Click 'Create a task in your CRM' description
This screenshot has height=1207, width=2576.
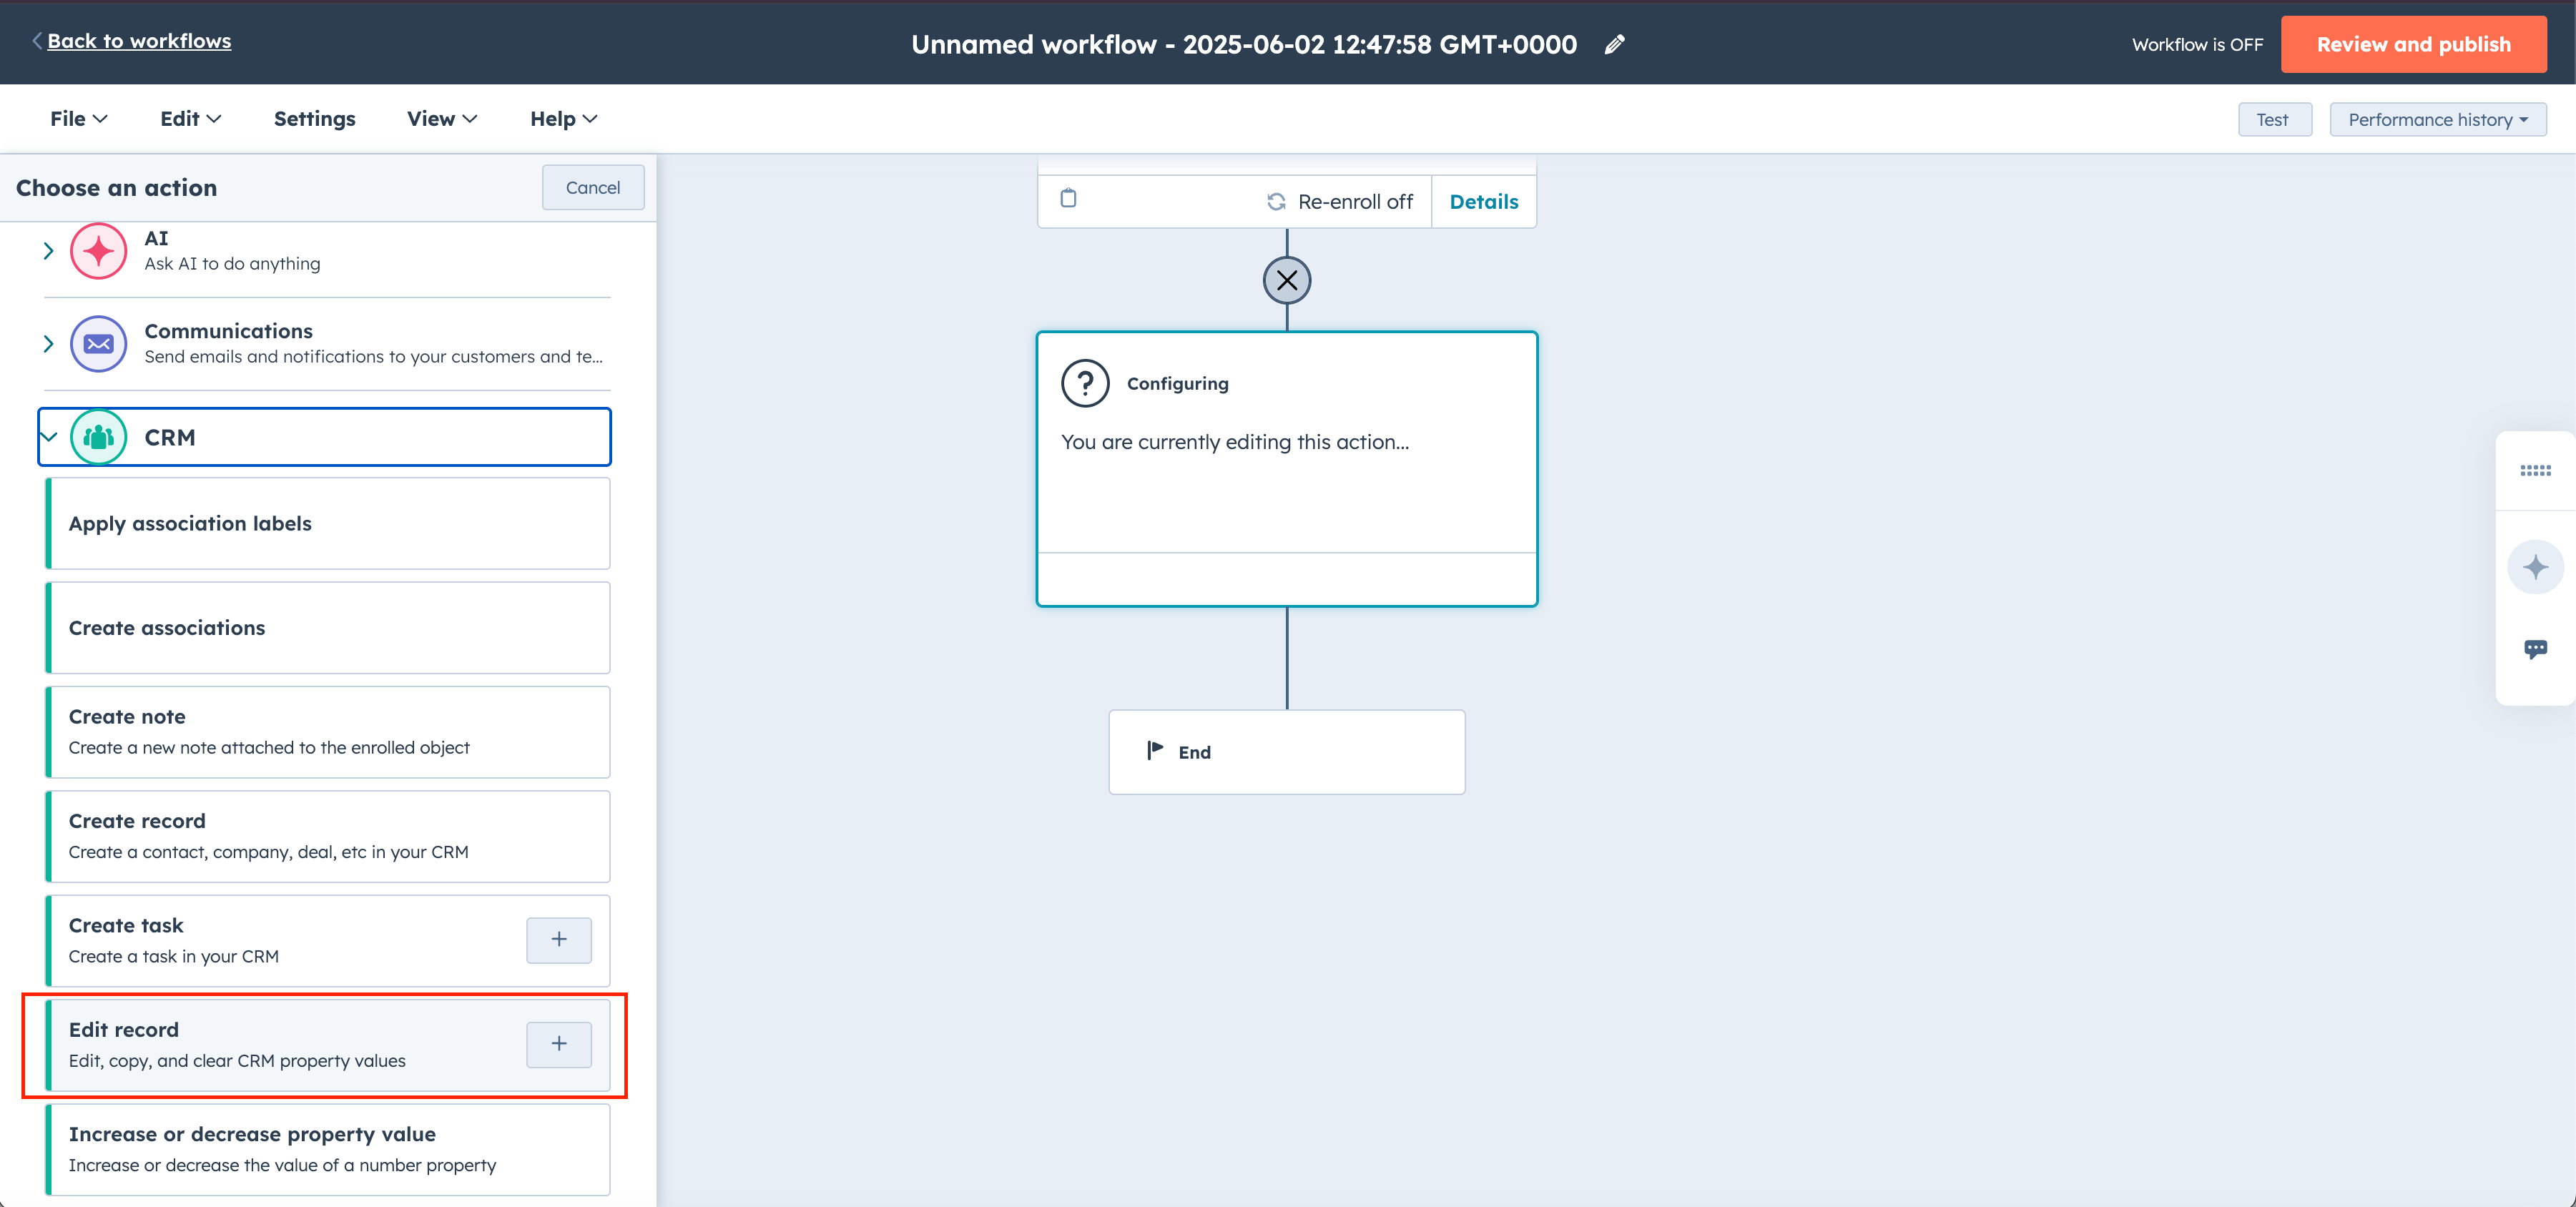tap(174, 957)
